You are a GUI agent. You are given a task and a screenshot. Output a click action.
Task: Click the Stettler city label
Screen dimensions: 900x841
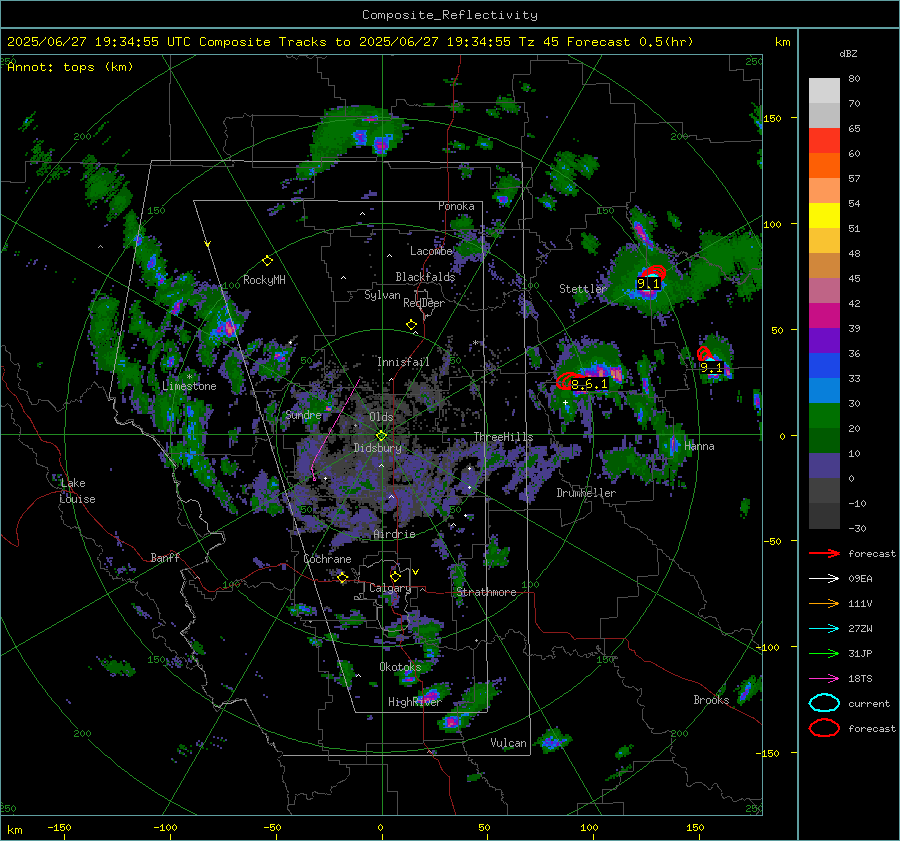click(583, 289)
